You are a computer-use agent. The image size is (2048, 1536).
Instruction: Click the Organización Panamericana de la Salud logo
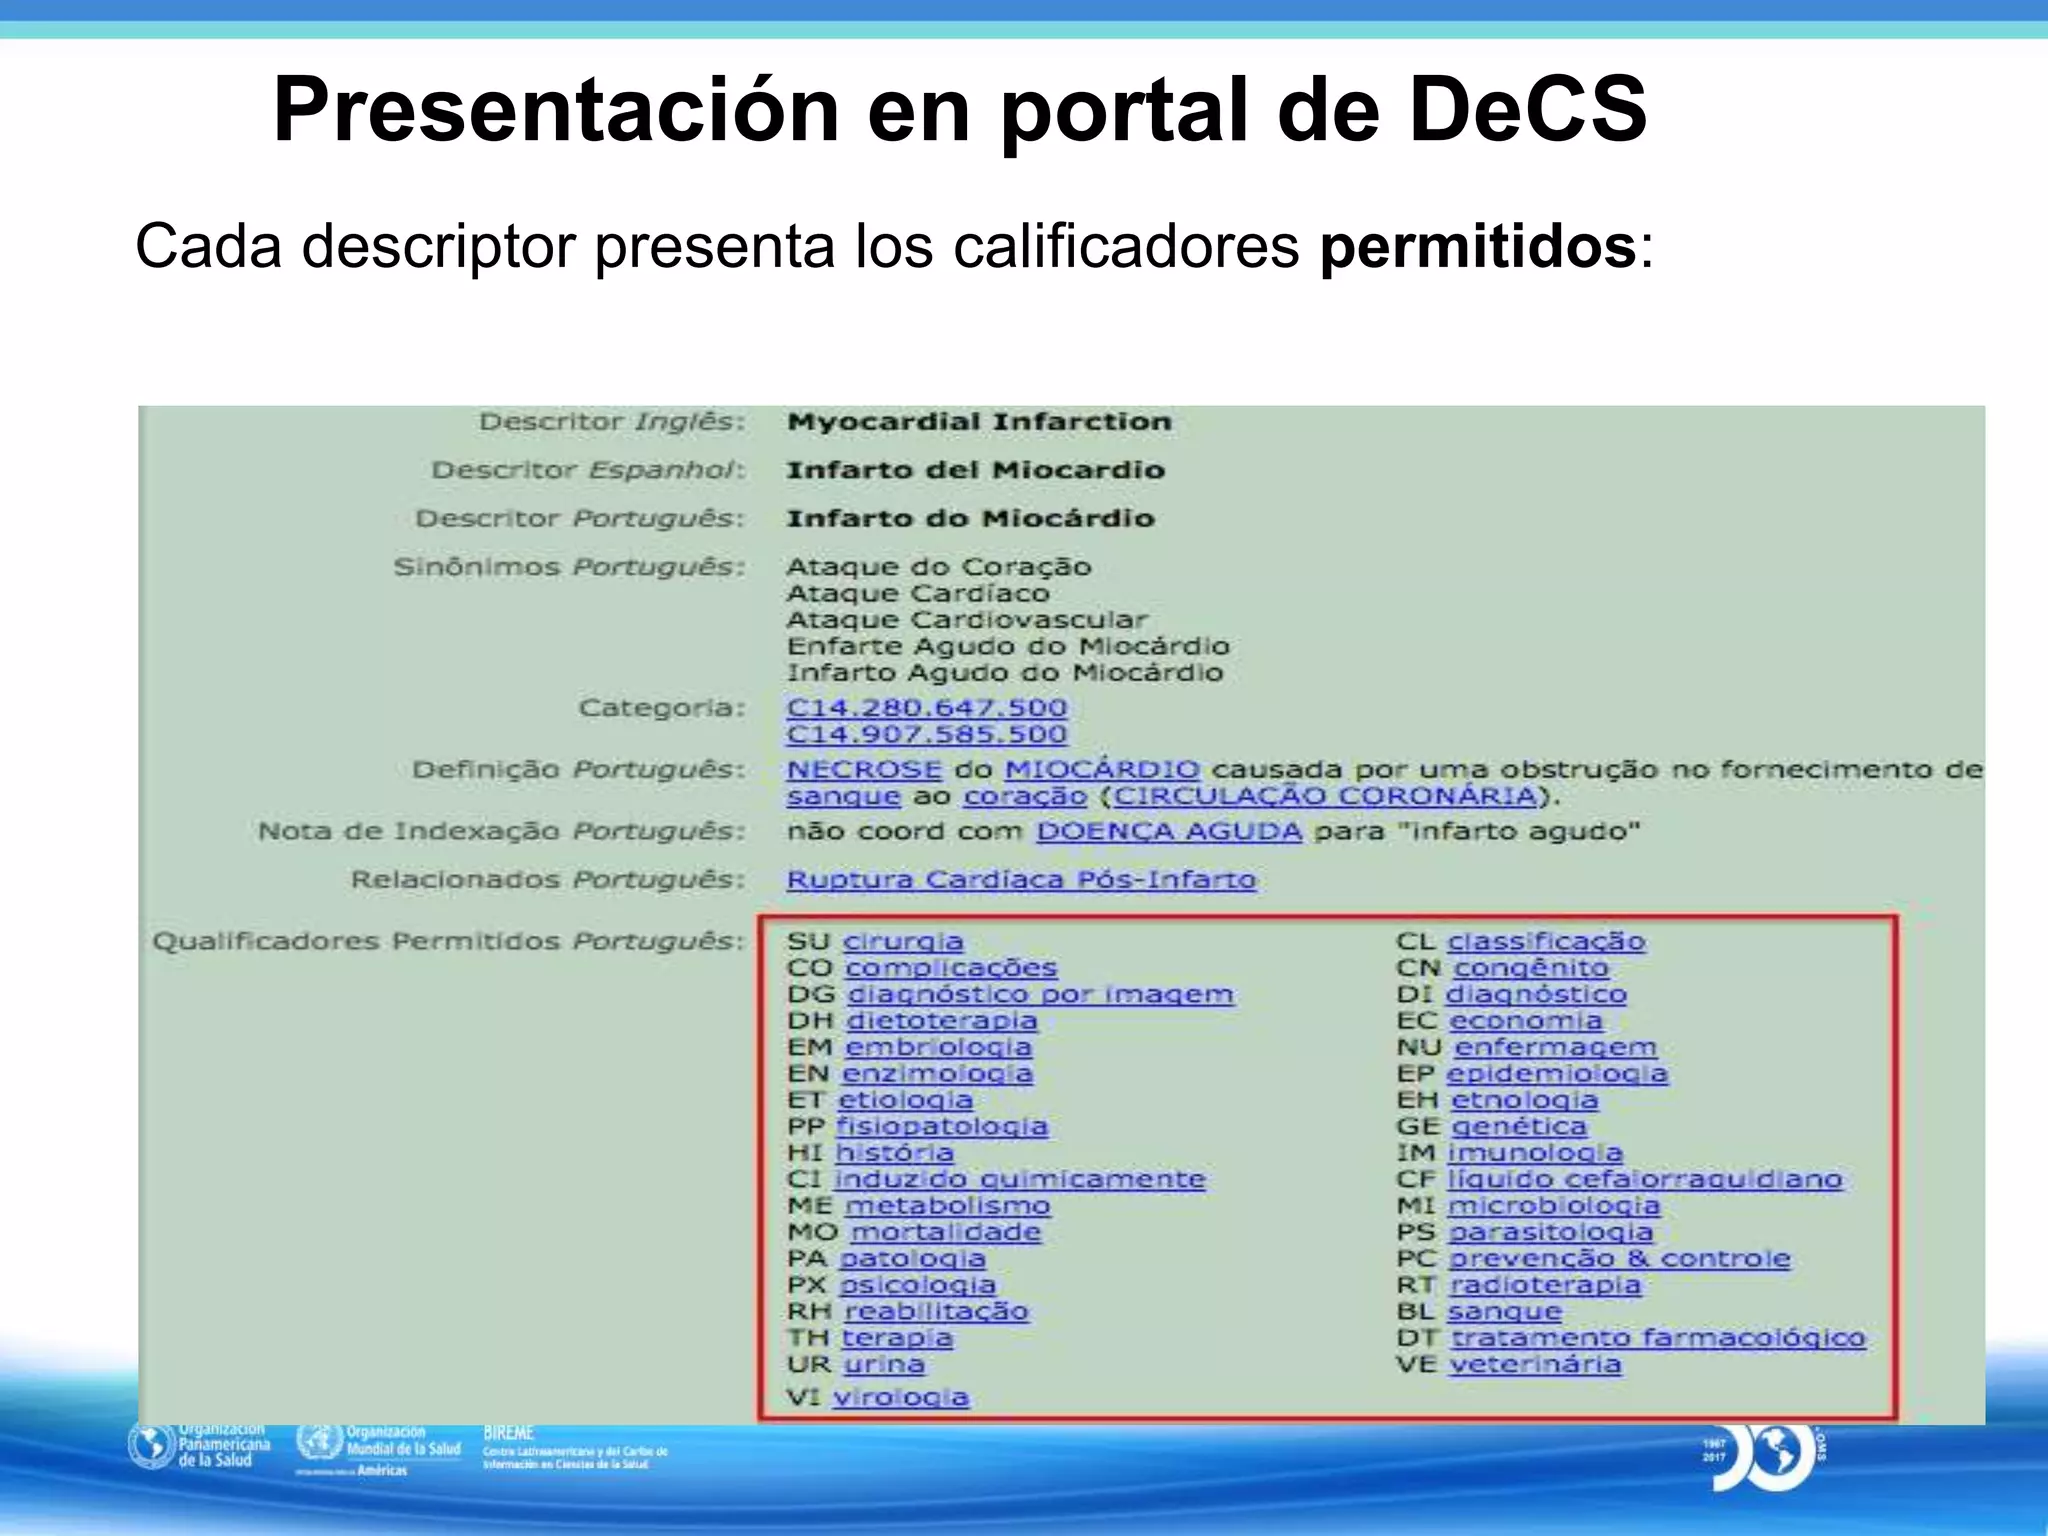pos(199,1446)
